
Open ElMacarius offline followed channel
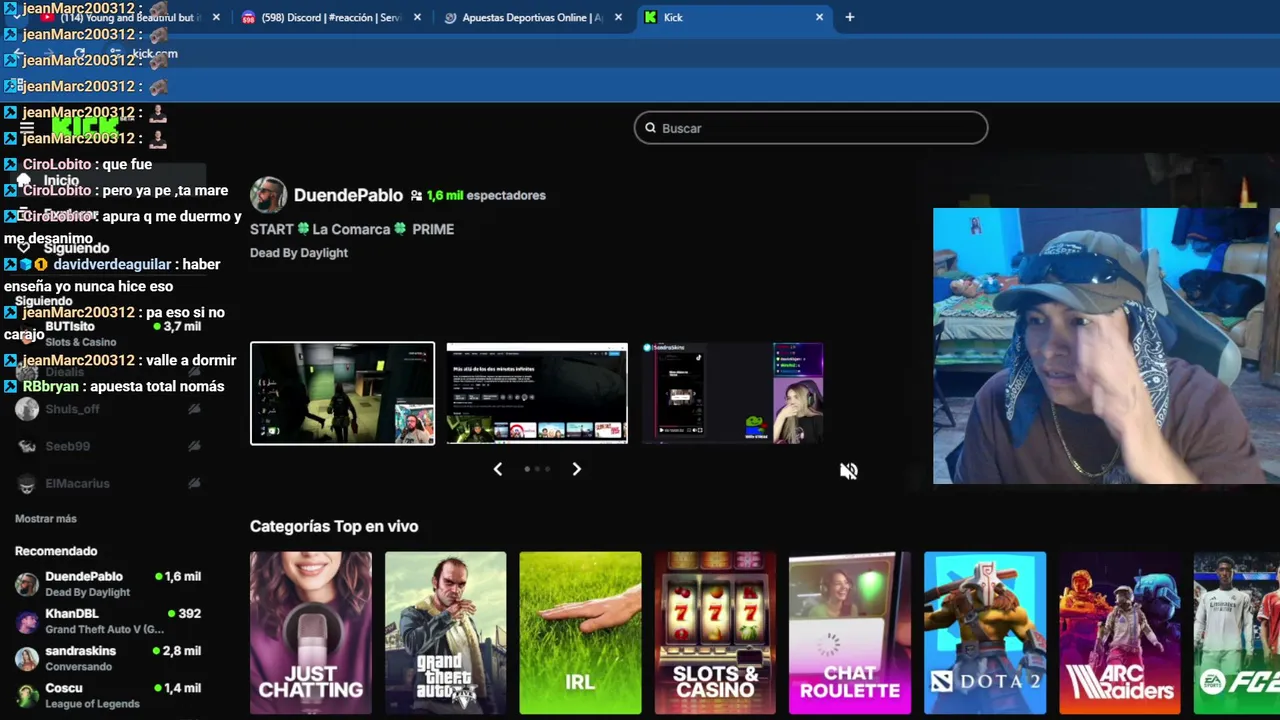[108, 483]
